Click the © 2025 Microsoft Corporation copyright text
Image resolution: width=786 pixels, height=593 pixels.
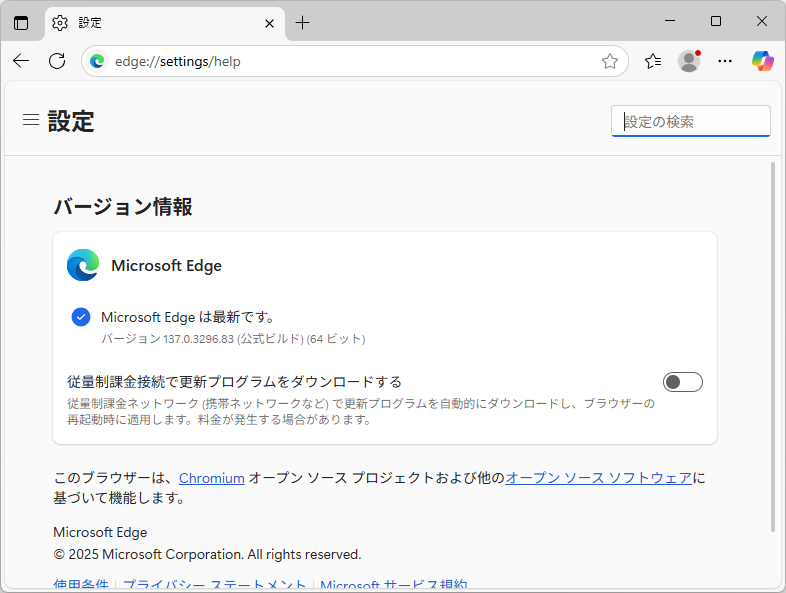207,554
